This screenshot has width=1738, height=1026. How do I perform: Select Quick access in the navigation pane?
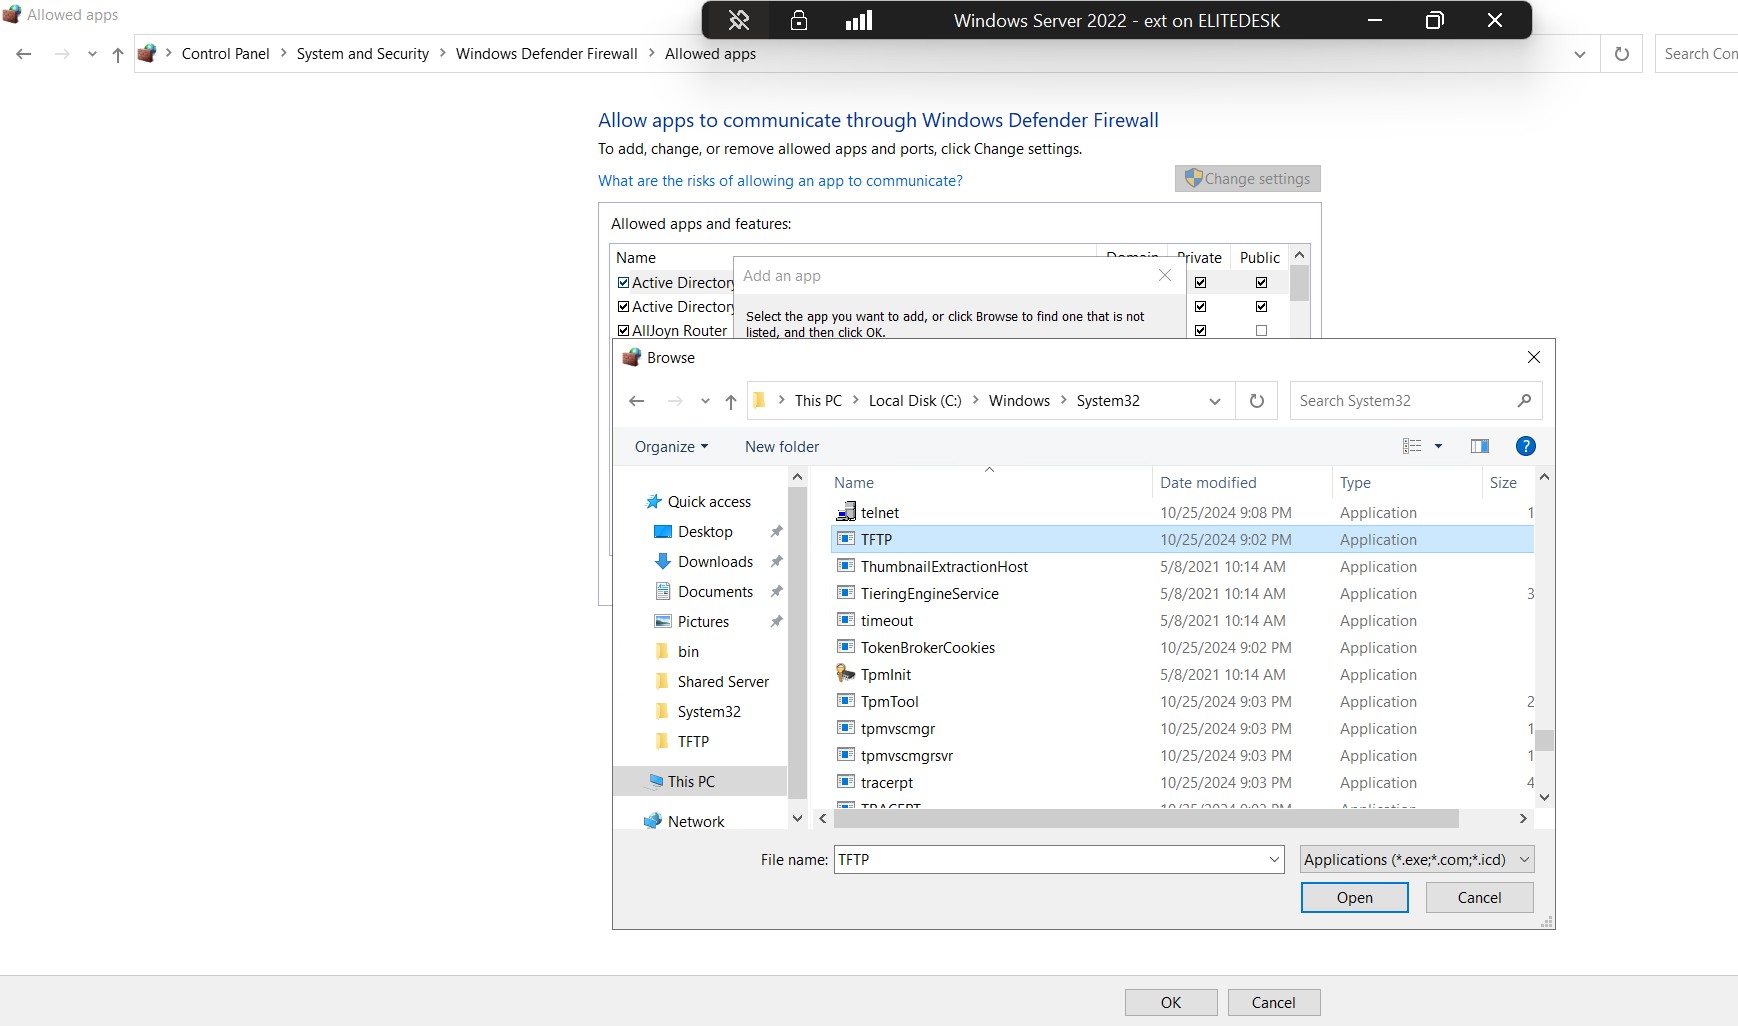709,502
